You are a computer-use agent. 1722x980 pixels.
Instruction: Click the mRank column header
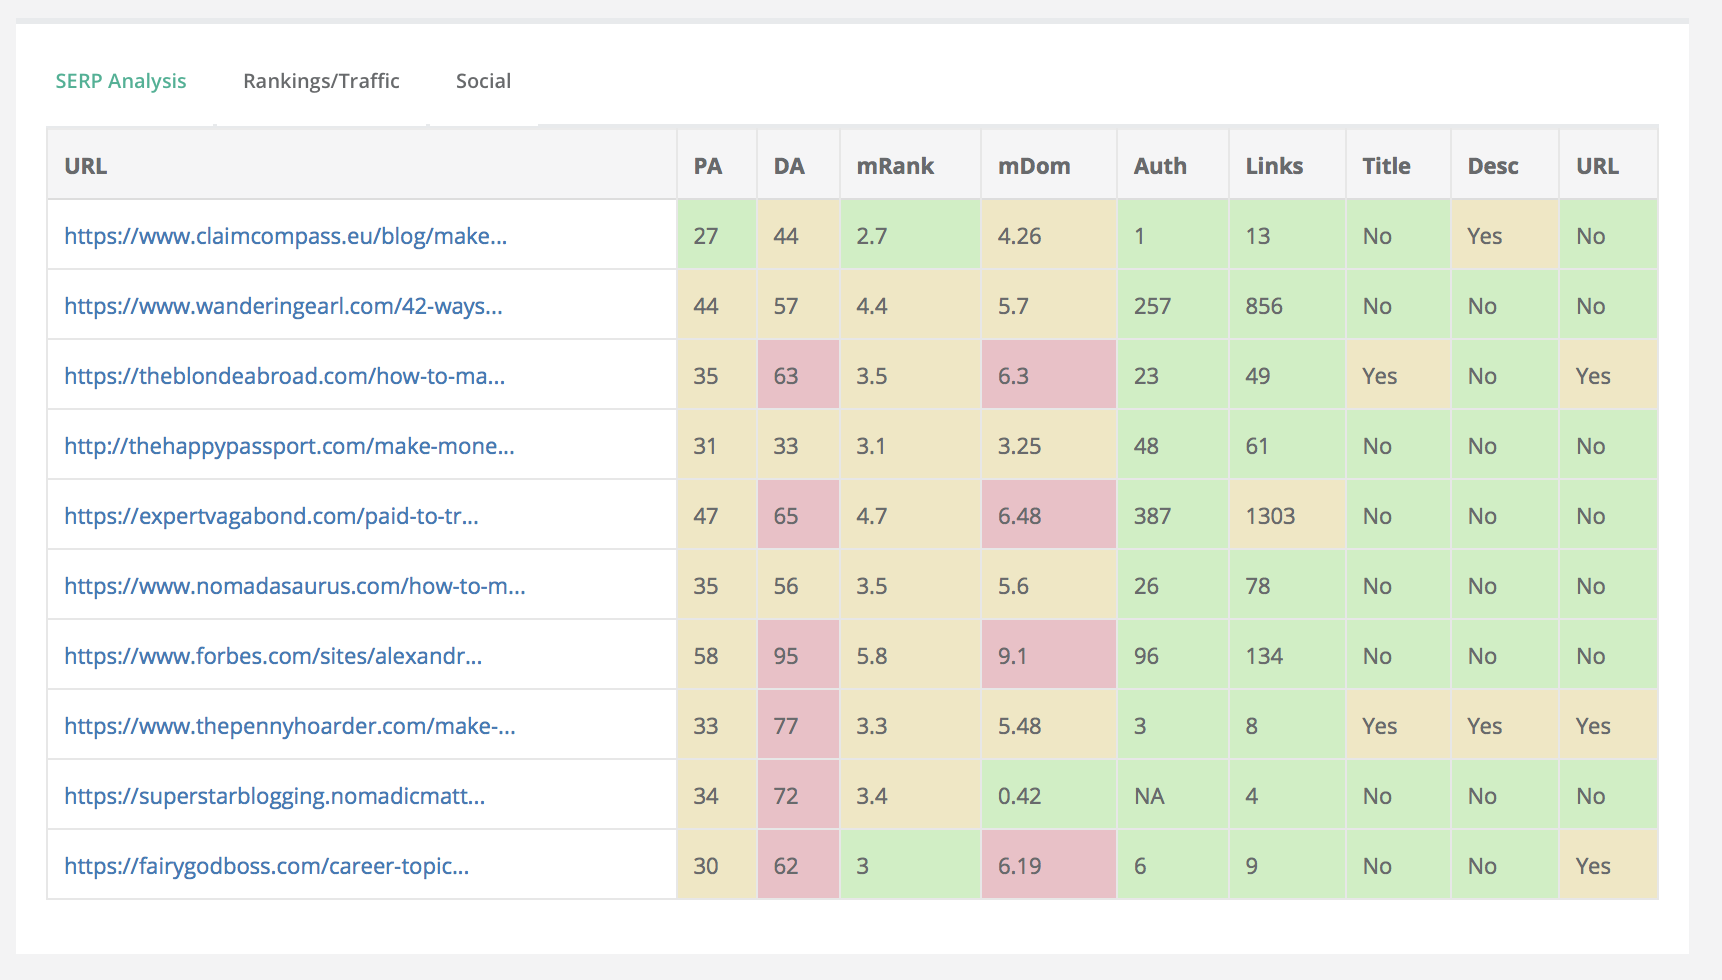click(896, 165)
